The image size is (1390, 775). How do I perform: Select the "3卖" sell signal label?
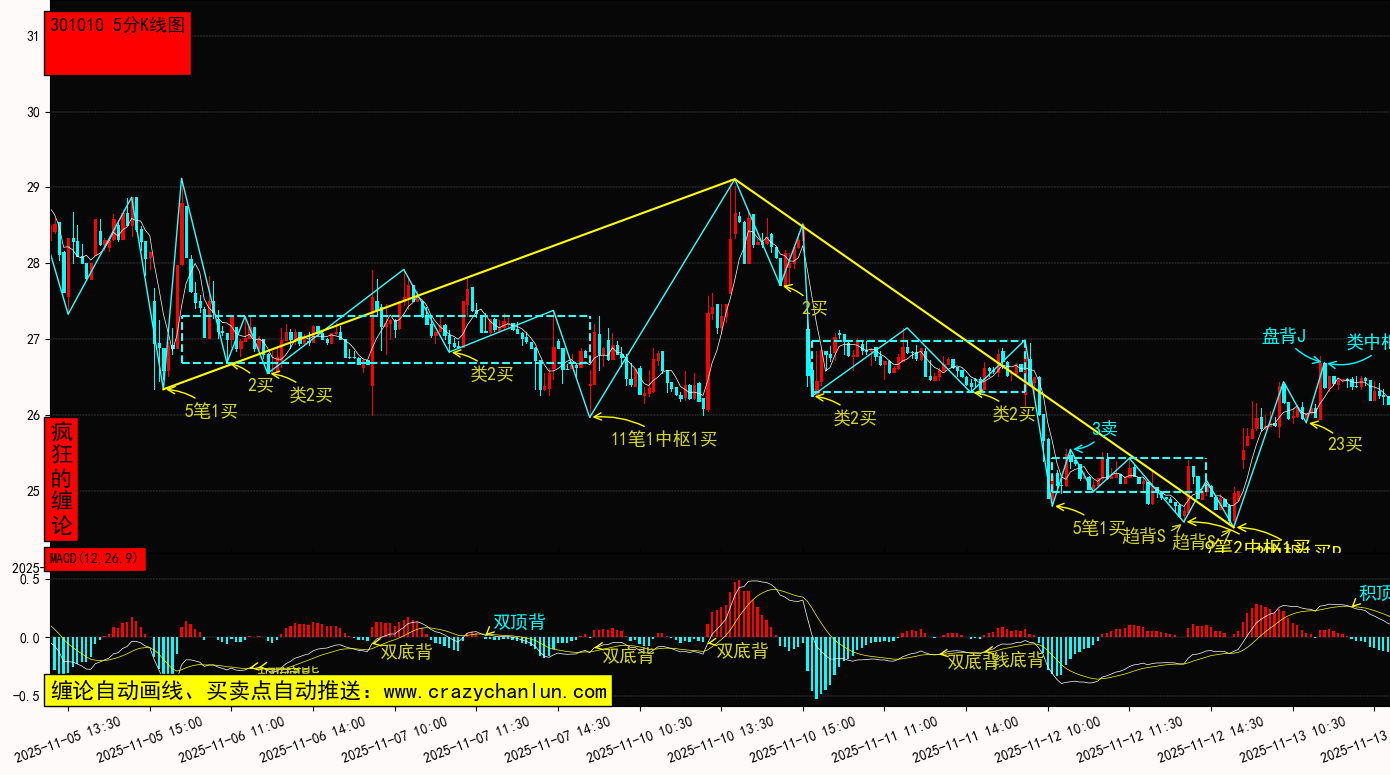[x=1104, y=429]
